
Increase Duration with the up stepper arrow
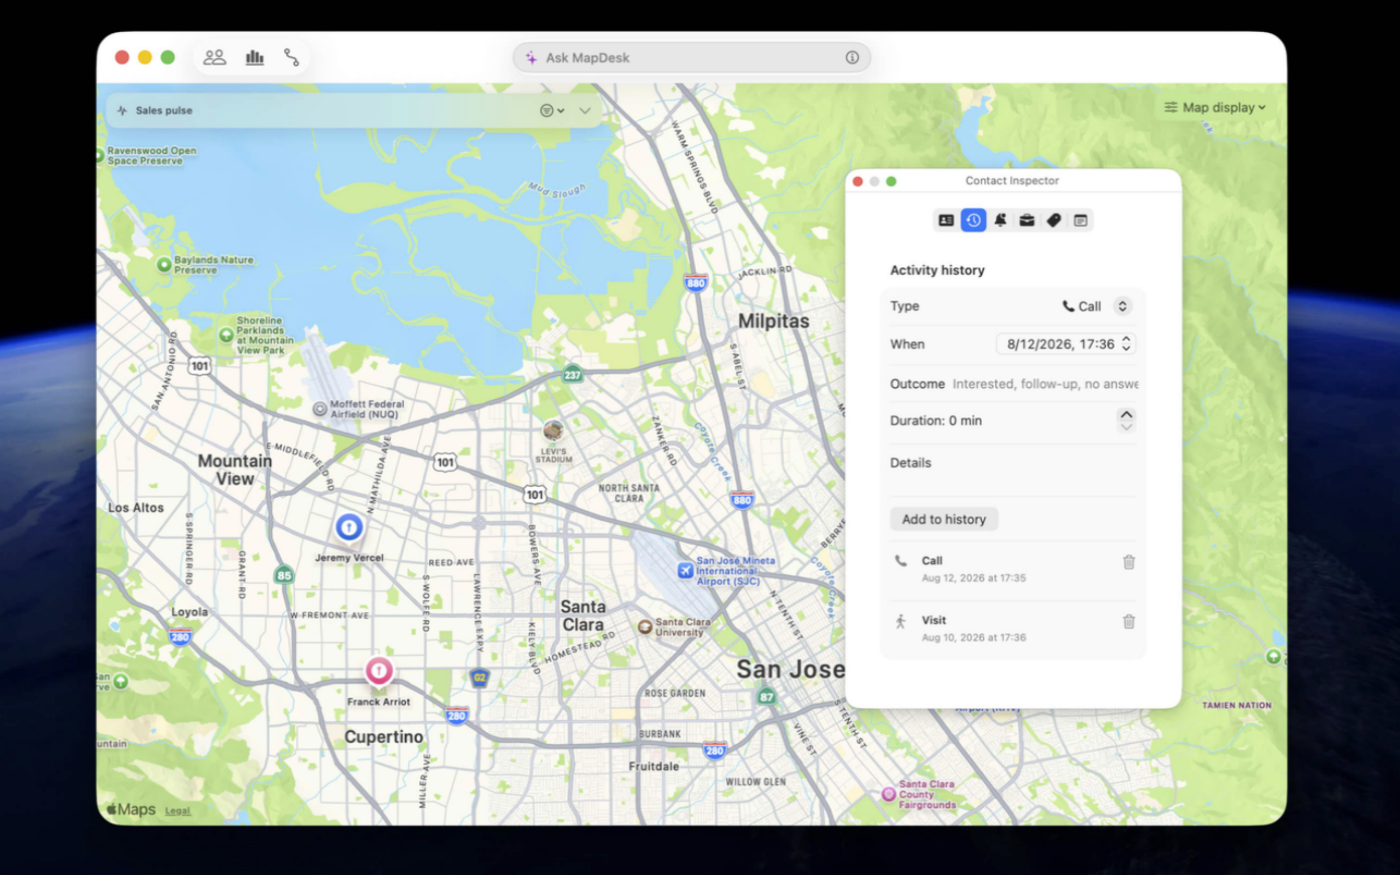pos(1126,415)
